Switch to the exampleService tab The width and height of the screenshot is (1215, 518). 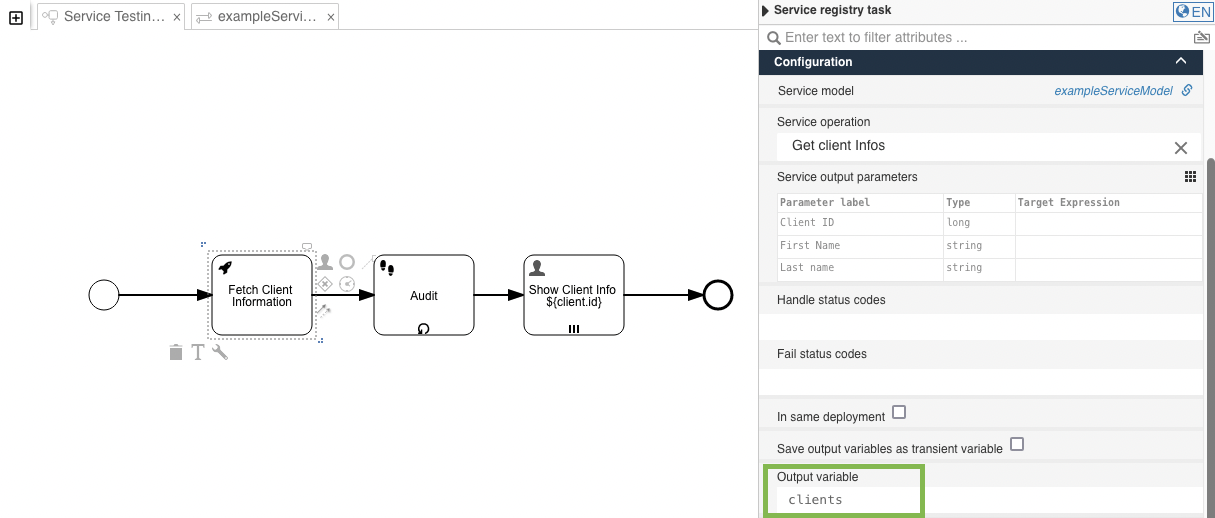tap(258, 17)
